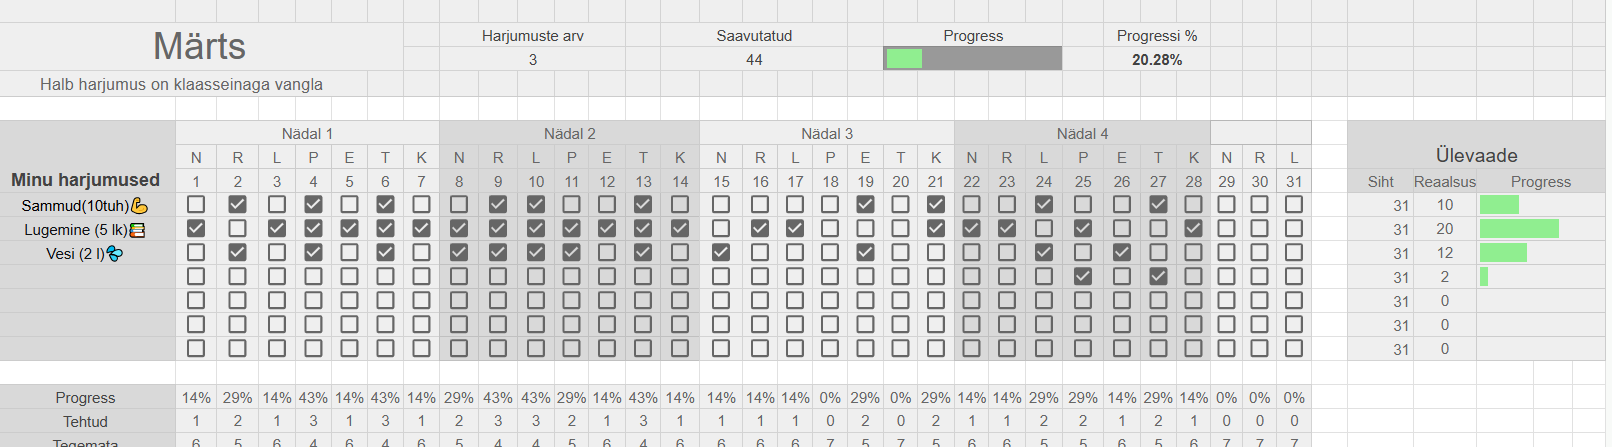The image size is (1612, 447).
Task: Click the Lugemine progress bar in Ülevaade
Action: coord(1518,229)
